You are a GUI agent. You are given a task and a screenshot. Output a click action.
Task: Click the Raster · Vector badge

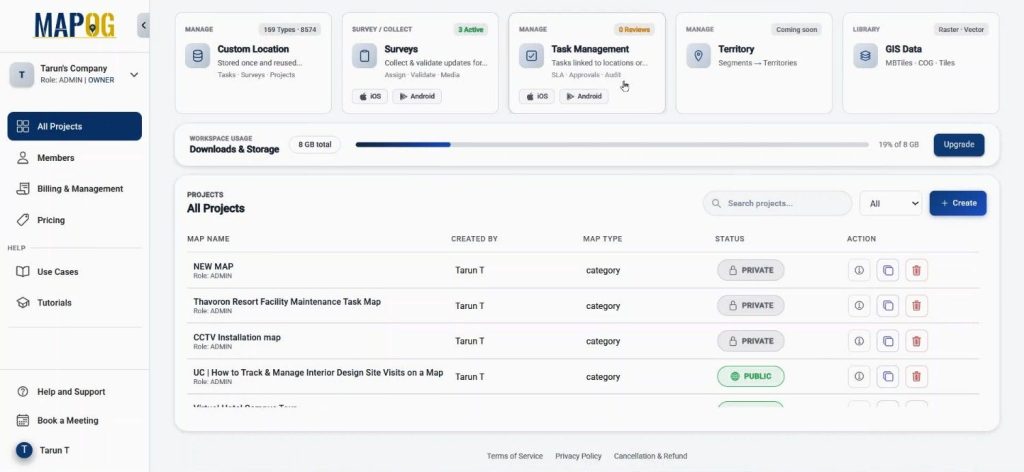[x=960, y=29]
